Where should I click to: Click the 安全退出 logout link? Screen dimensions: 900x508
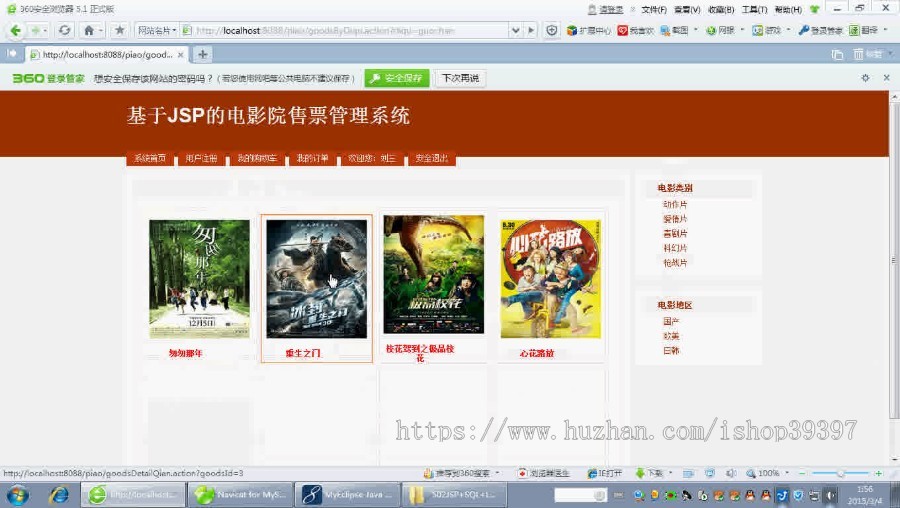[x=432, y=158]
